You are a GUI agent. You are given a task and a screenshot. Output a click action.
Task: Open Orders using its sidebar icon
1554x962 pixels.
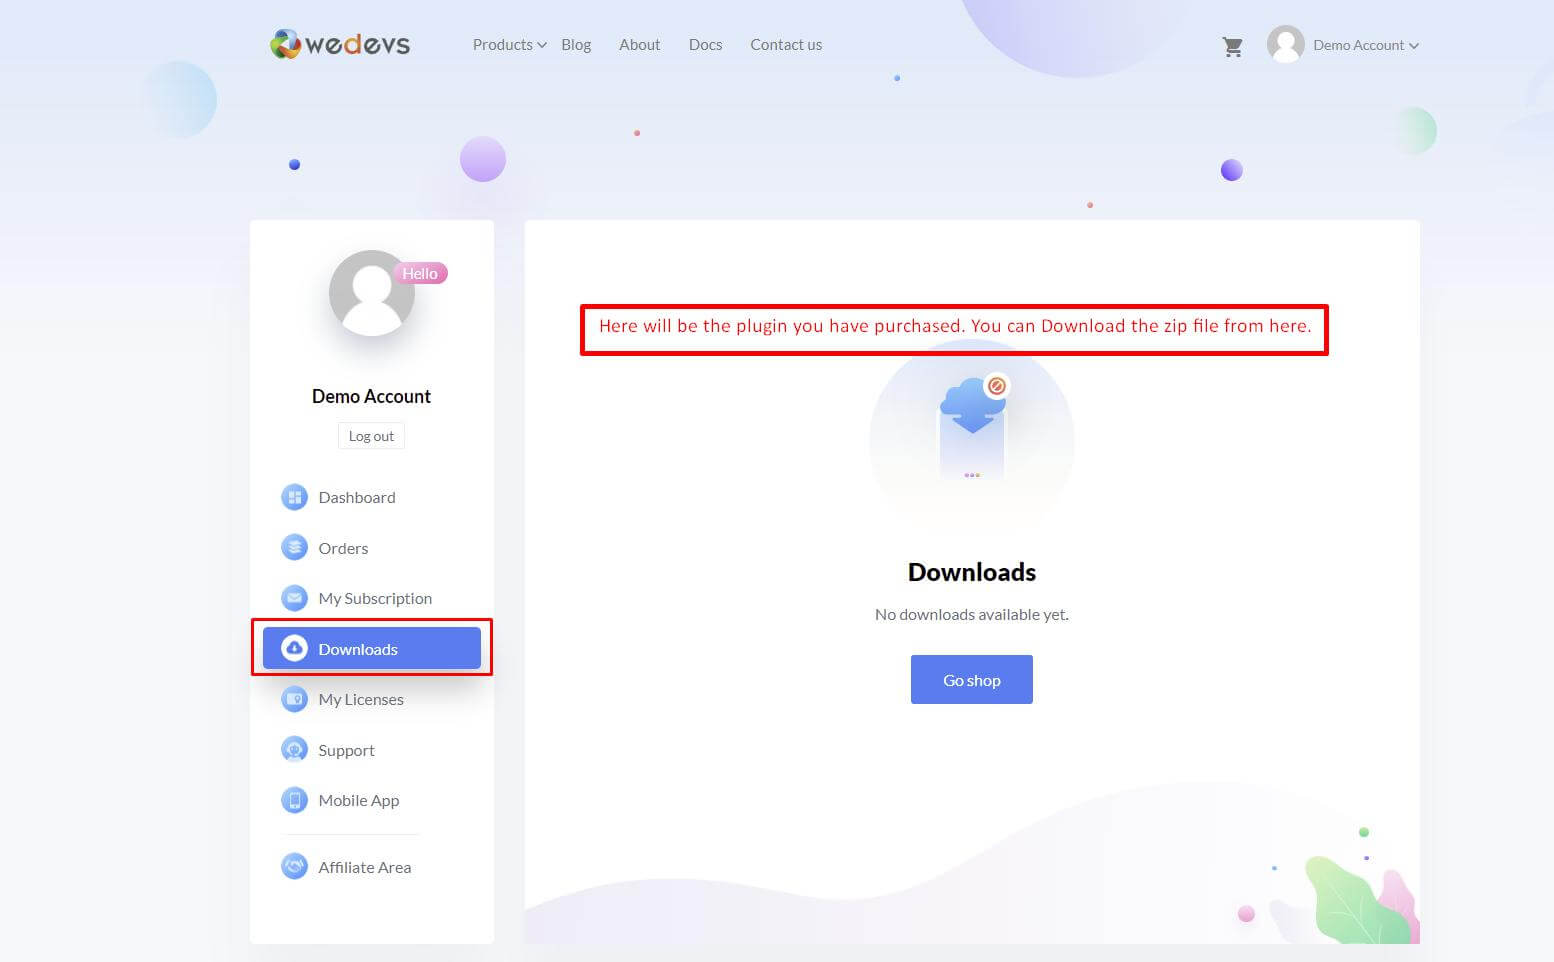(294, 547)
